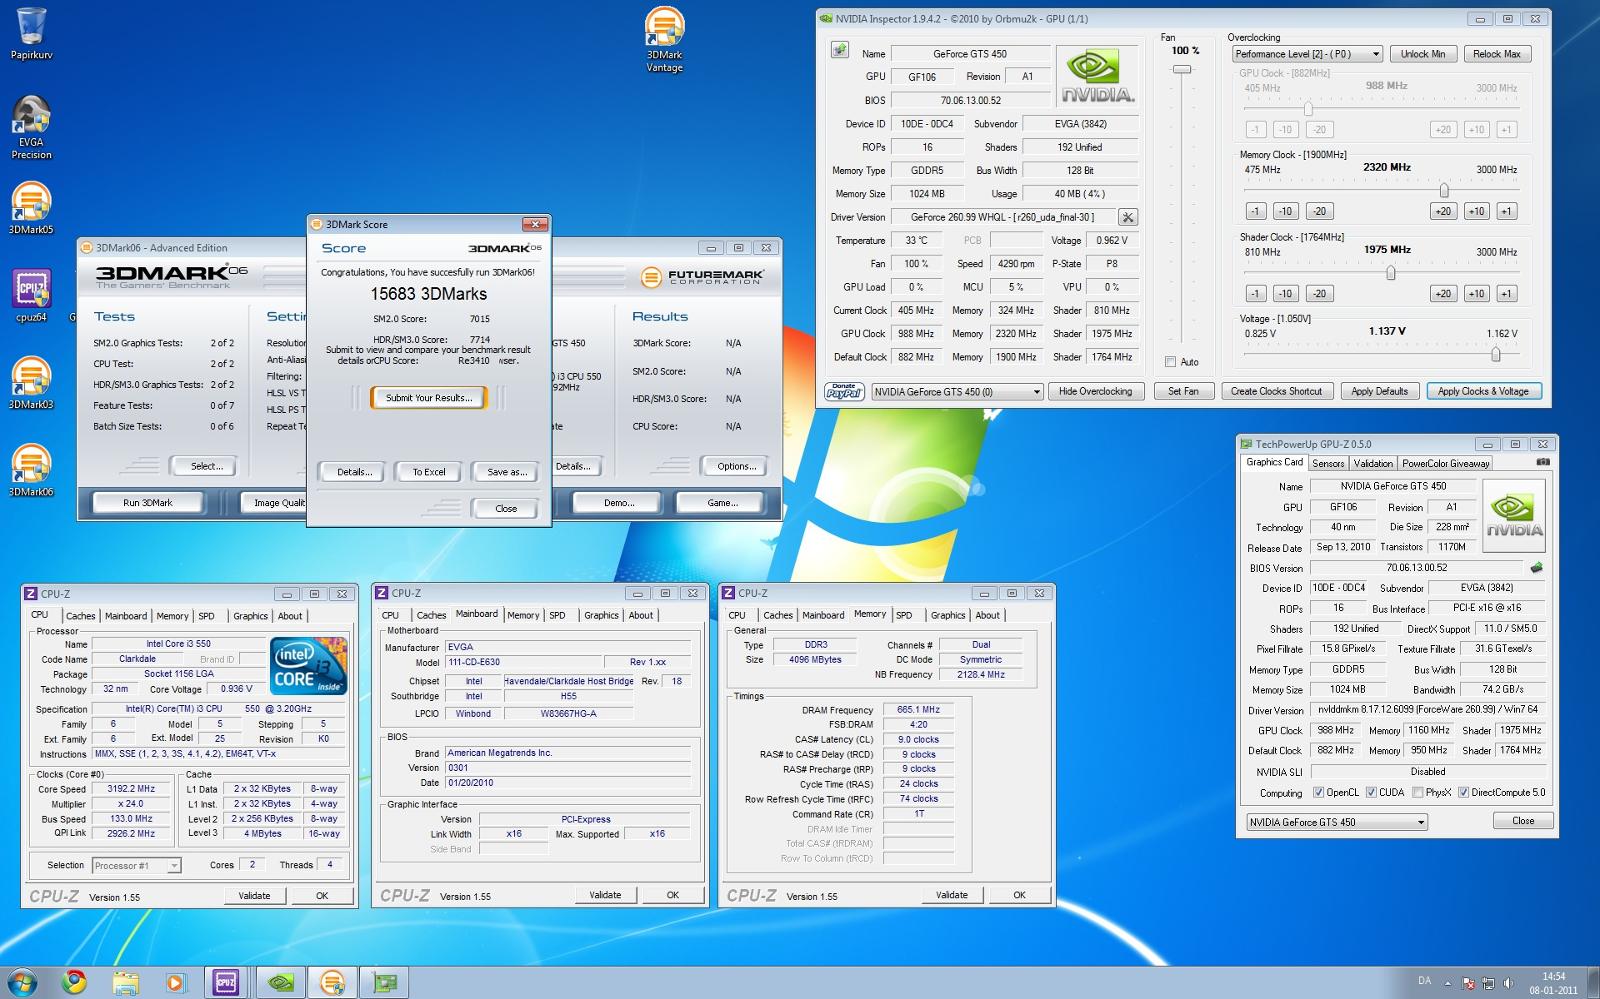Open the GPU selection dropdown in GPU-Z
Image resolution: width=1600 pixels, height=999 pixels.
[1337, 822]
